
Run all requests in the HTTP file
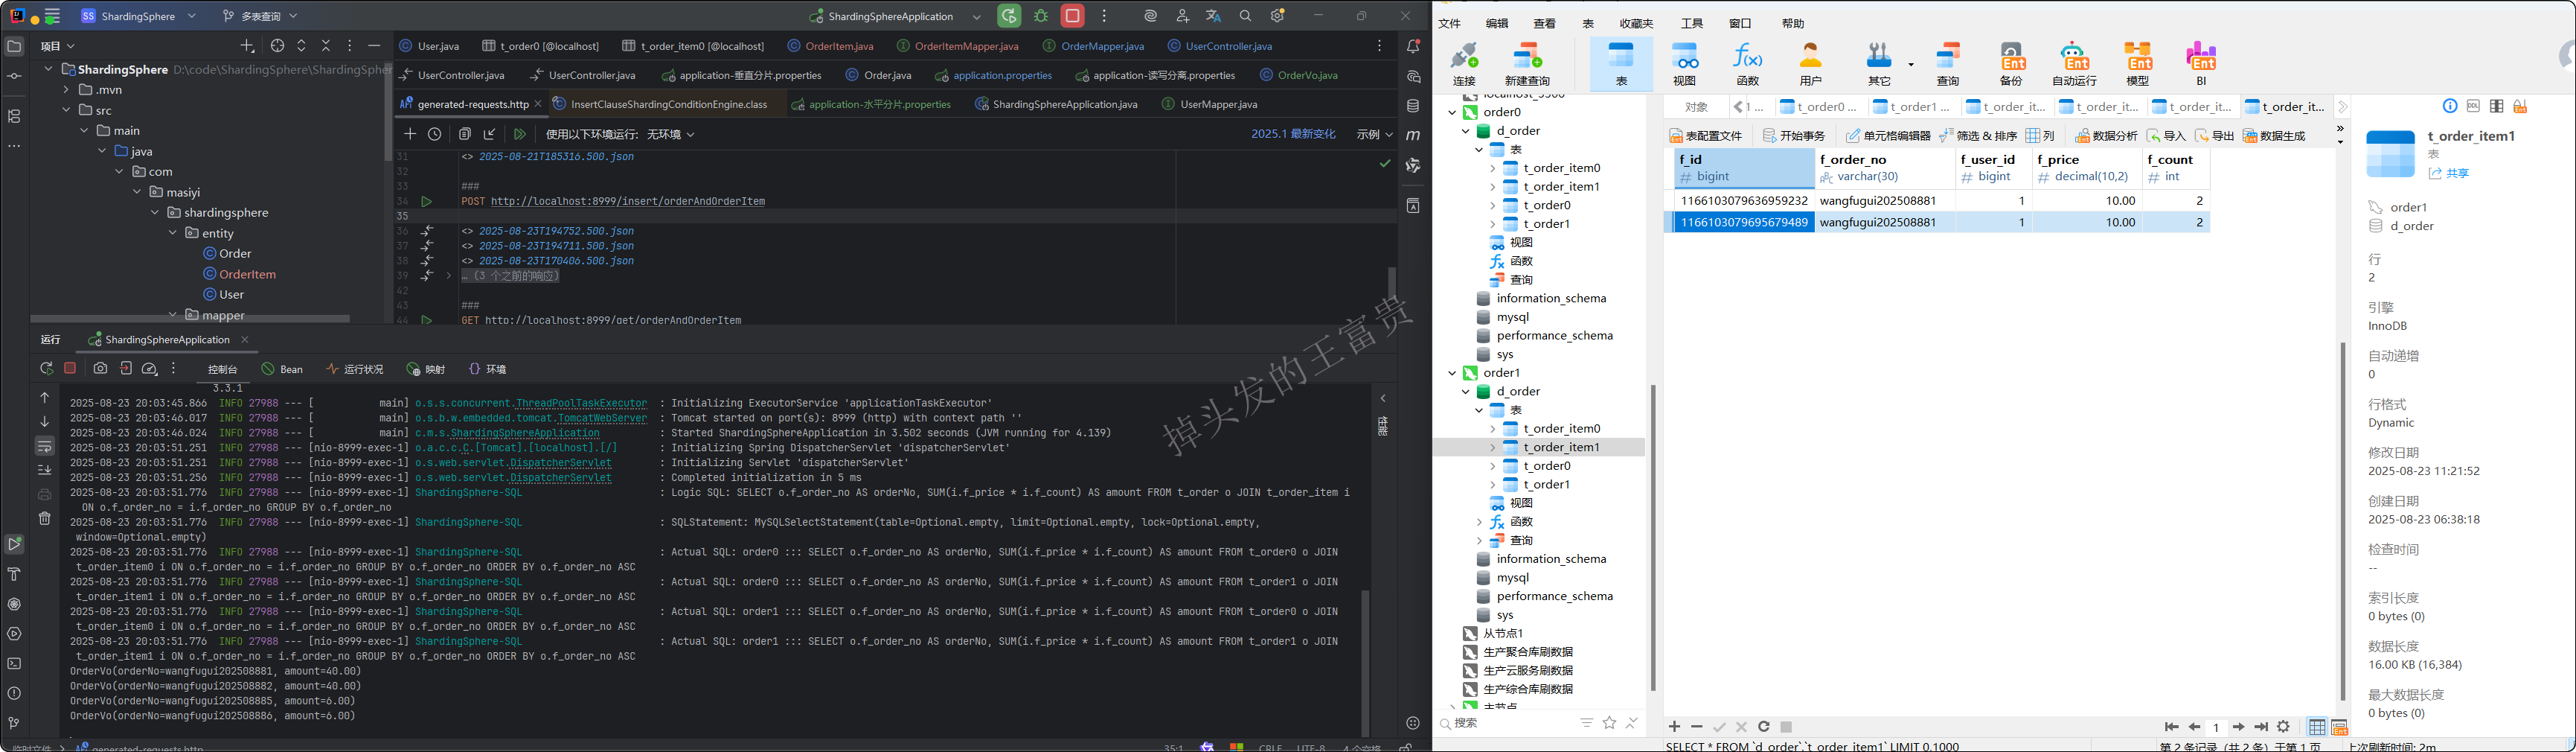pyautogui.click(x=519, y=134)
